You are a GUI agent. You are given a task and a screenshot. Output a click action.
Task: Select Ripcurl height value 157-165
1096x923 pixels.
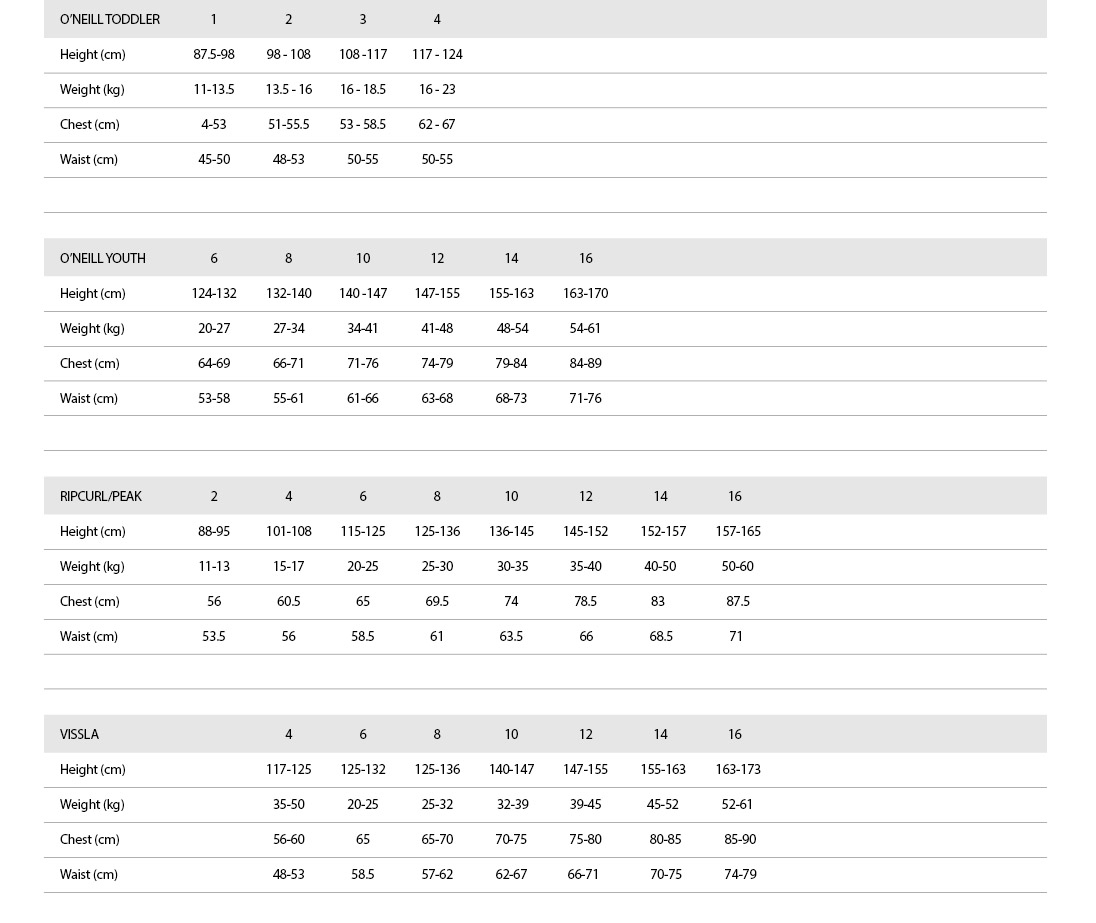[x=738, y=531]
